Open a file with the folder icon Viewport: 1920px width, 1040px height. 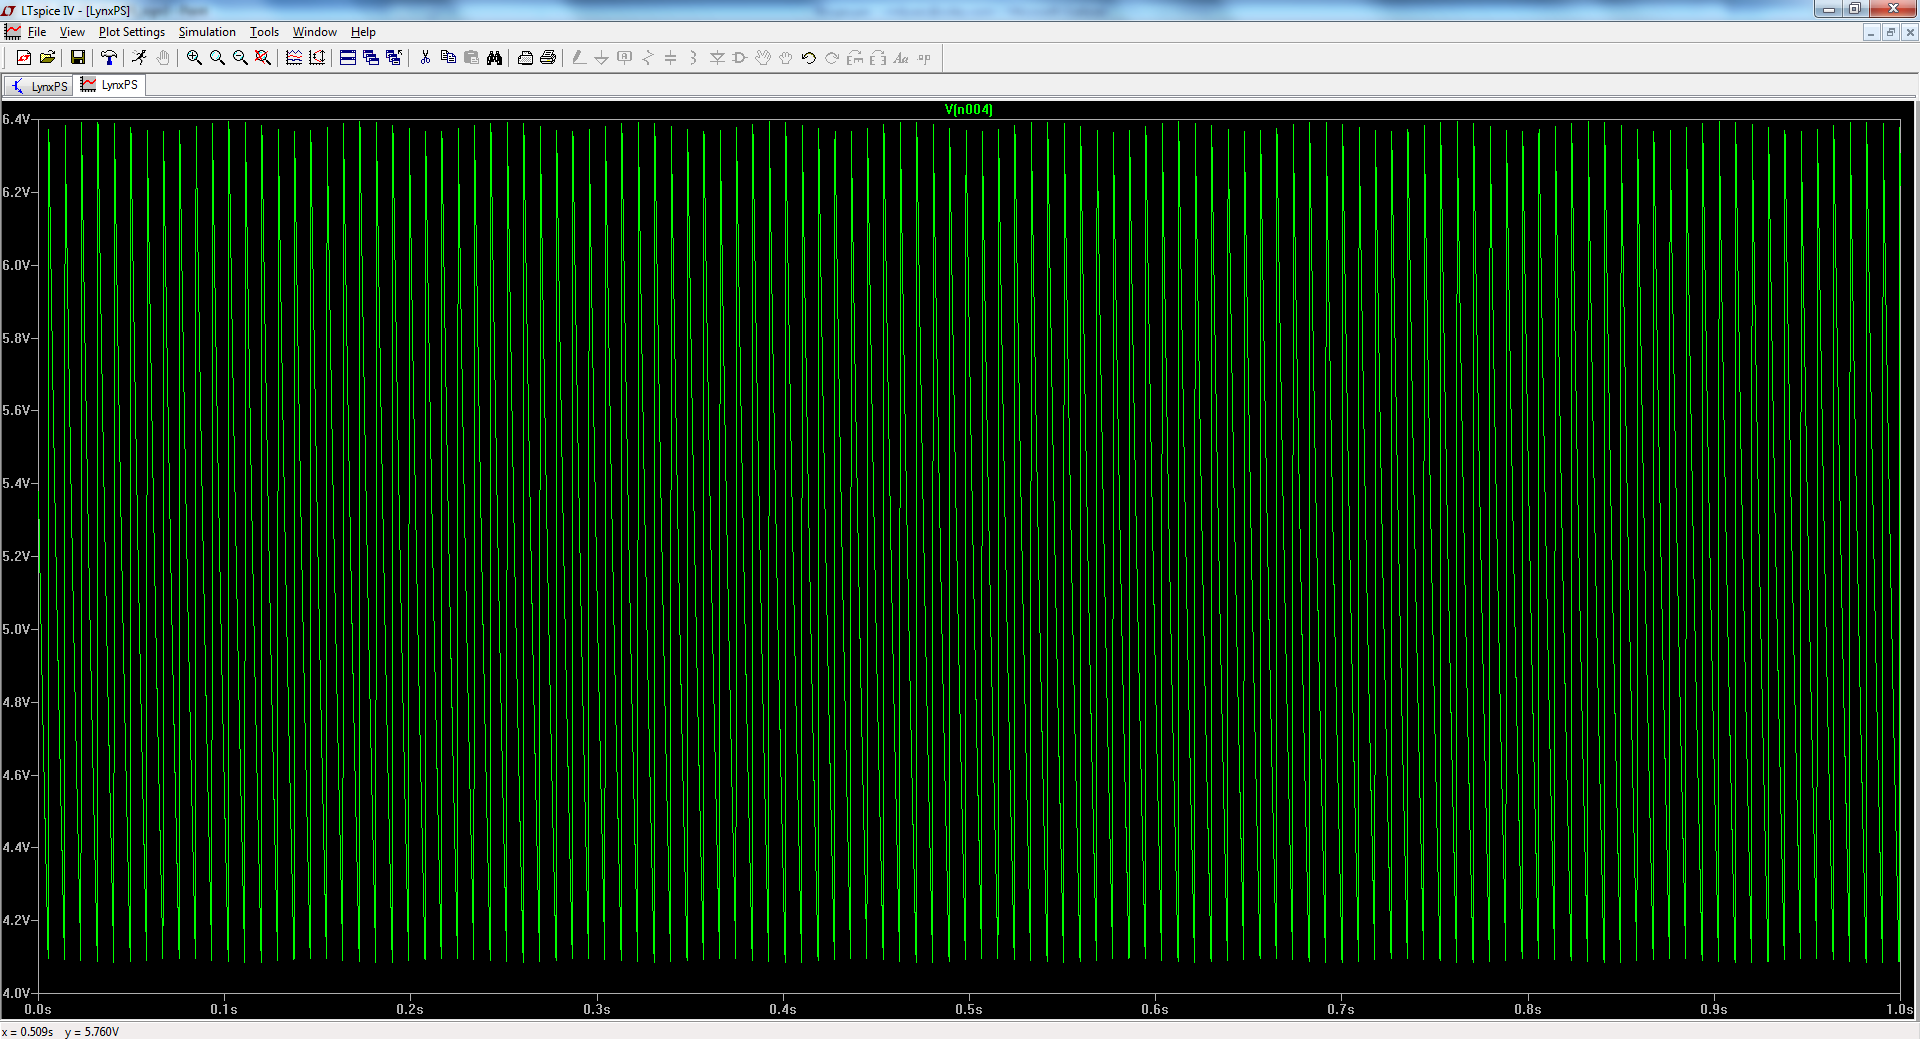coord(47,58)
